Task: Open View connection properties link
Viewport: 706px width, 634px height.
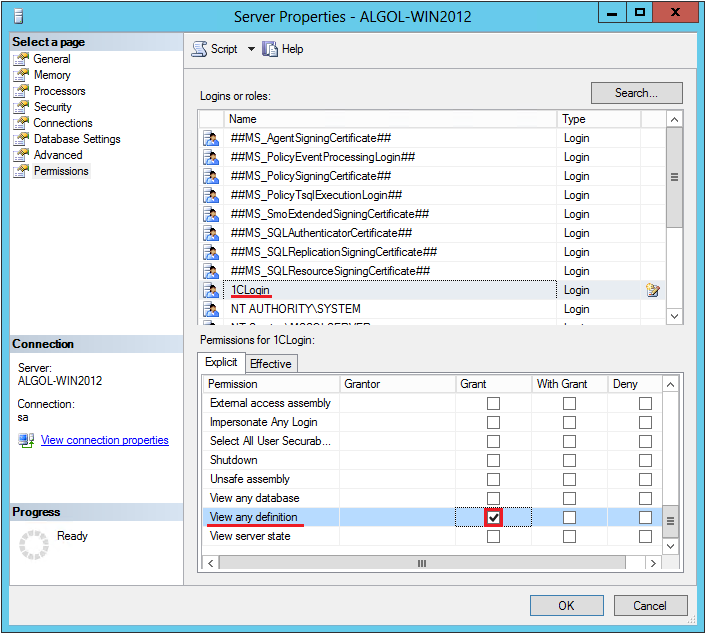Action: [104, 440]
